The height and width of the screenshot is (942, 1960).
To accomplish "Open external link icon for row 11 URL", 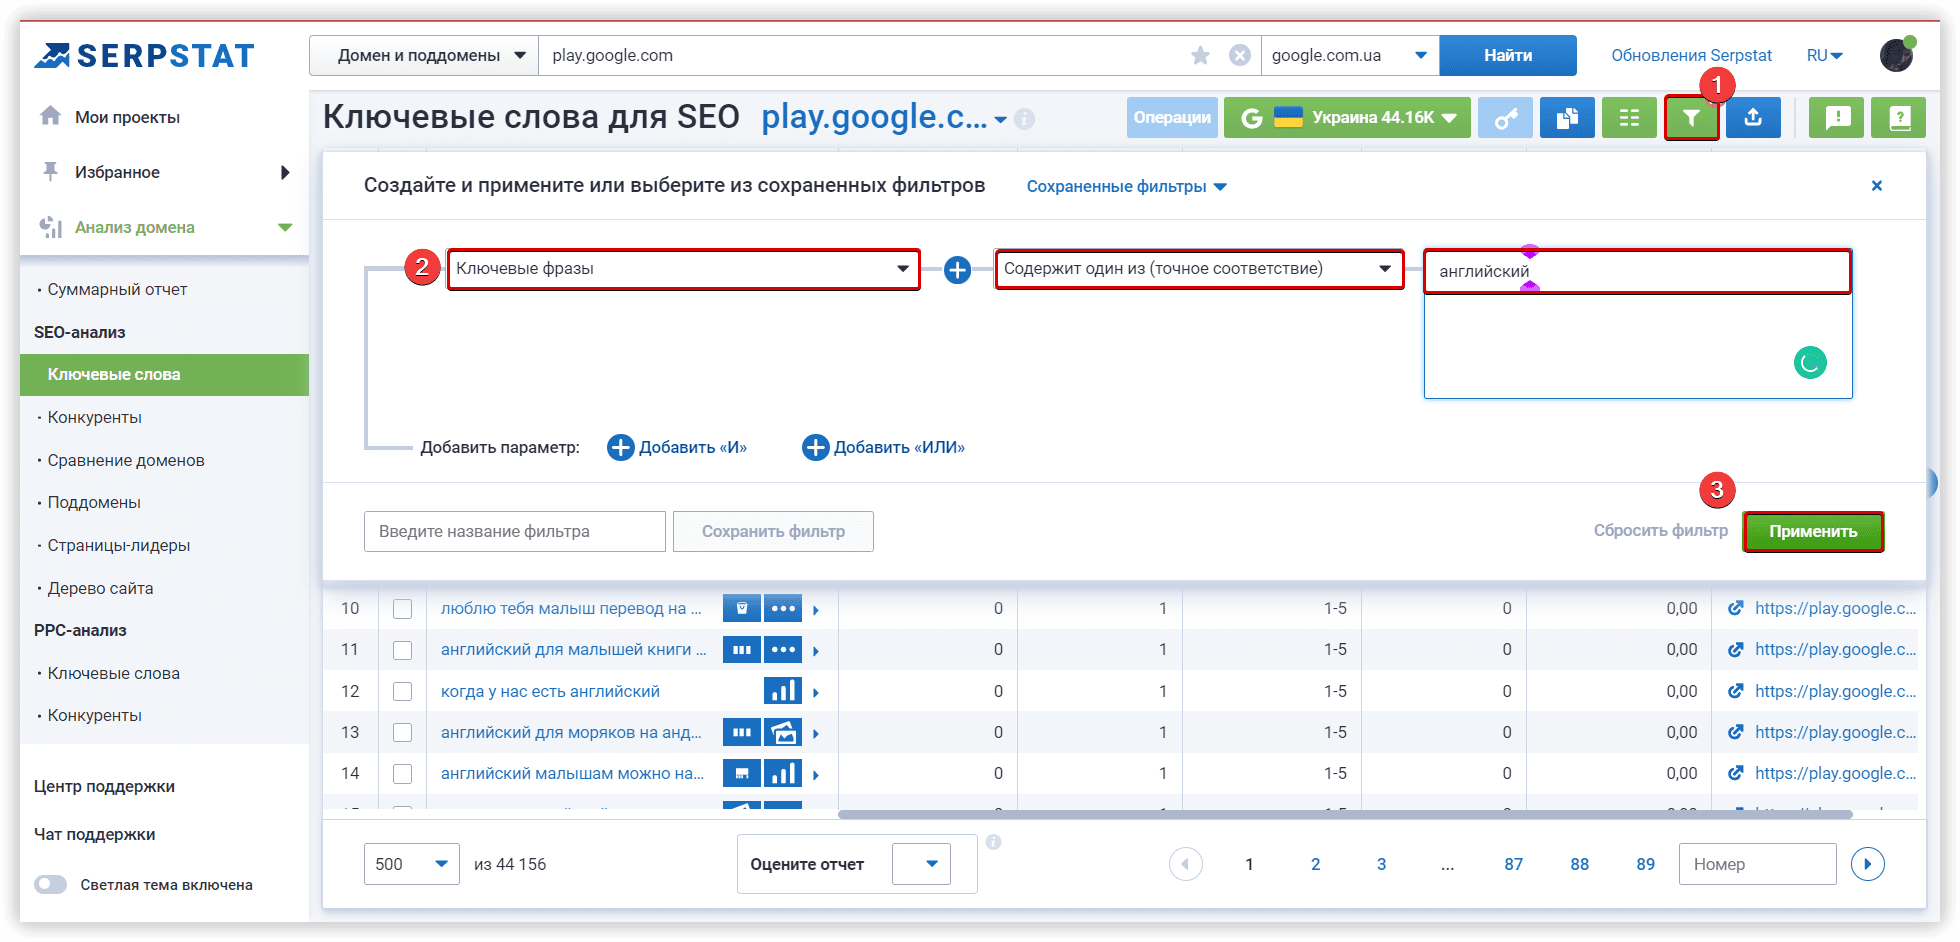I will [x=1736, y=650].
